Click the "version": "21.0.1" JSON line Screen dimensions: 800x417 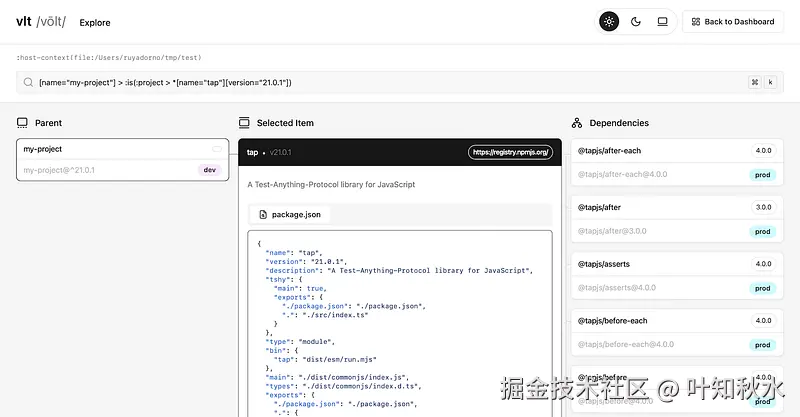point(306,261)
